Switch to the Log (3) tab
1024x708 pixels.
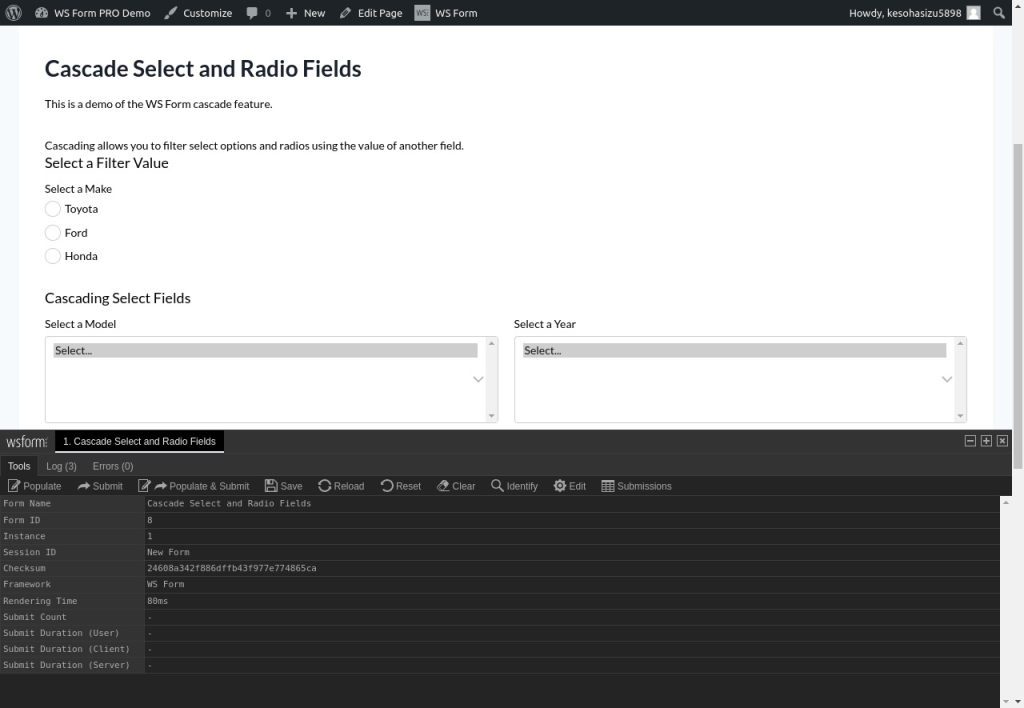pyautogui.click(x=61, y=466)
